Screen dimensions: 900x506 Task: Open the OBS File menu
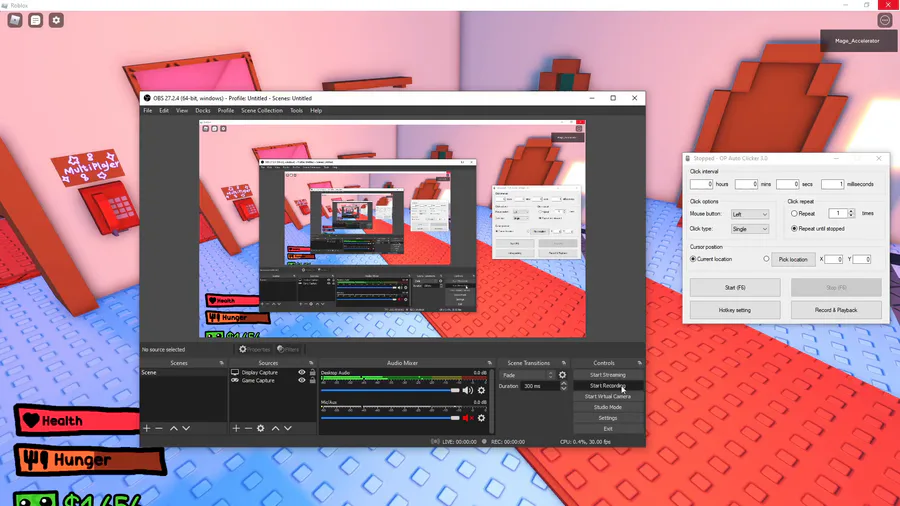click(148, 111)
